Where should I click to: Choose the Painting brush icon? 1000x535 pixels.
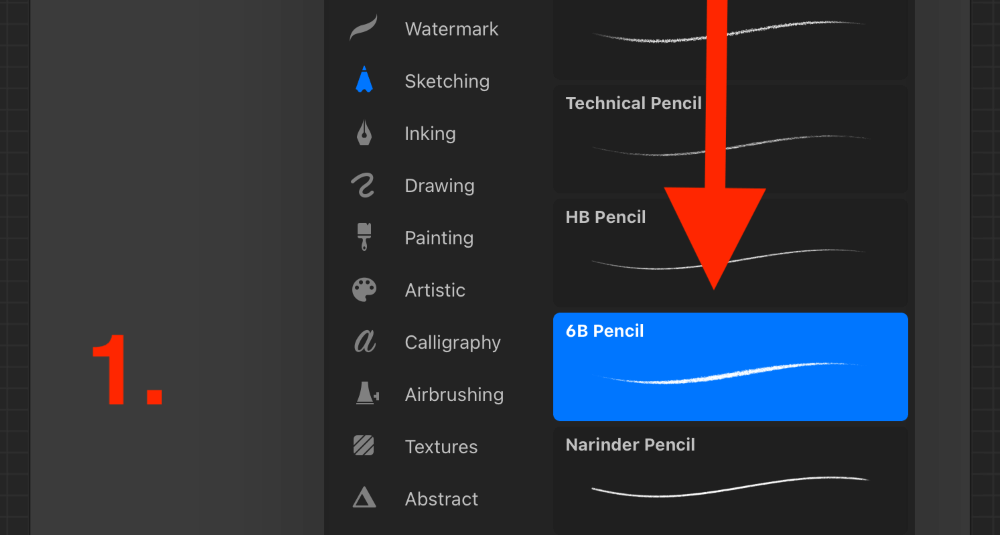click(364, 237)
